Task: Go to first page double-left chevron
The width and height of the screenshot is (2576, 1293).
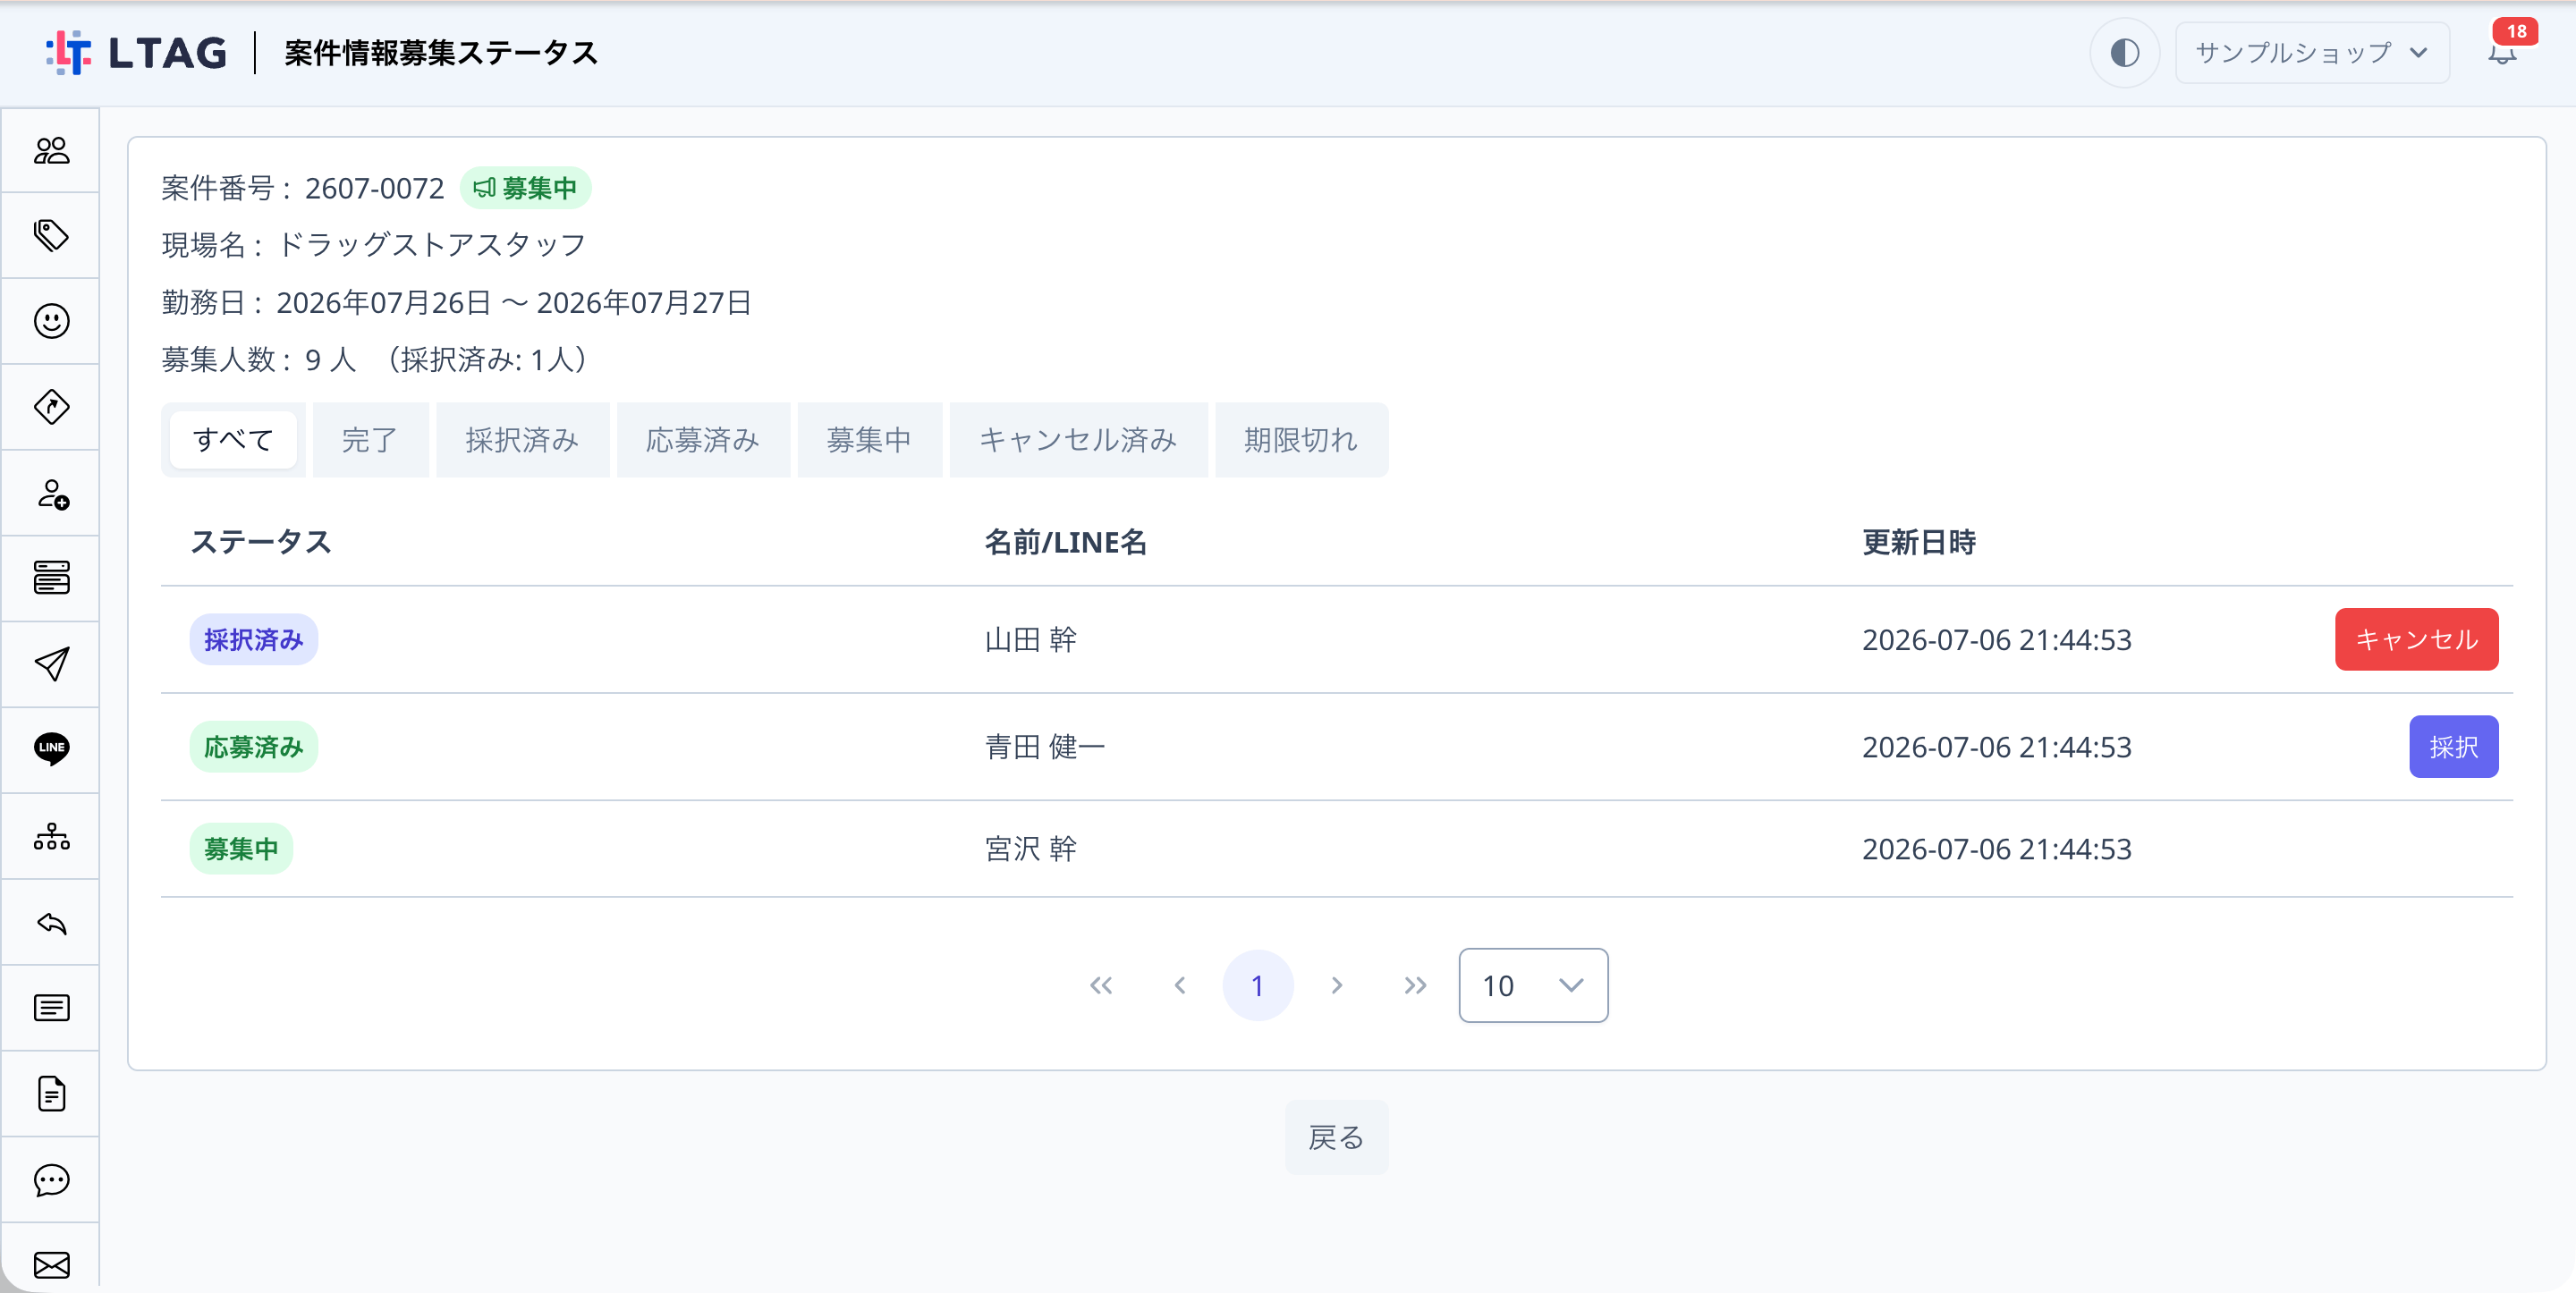Action: [1101, 985]
